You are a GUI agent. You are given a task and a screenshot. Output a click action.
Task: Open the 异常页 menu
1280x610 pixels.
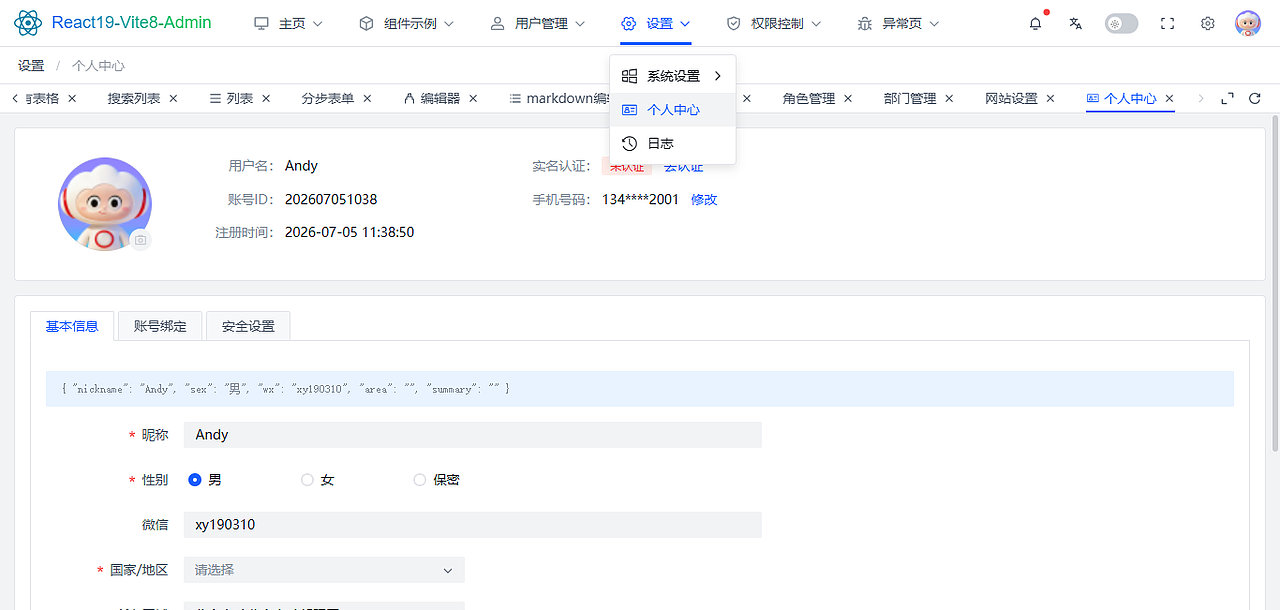click(898, 23)
